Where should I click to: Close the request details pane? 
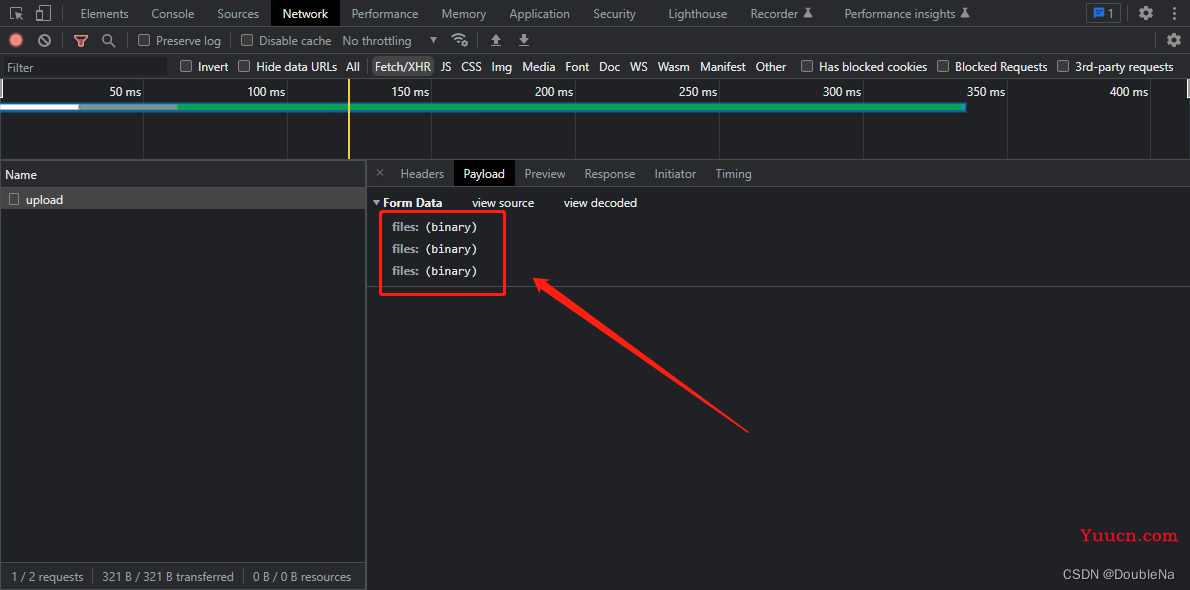point(380,173)
